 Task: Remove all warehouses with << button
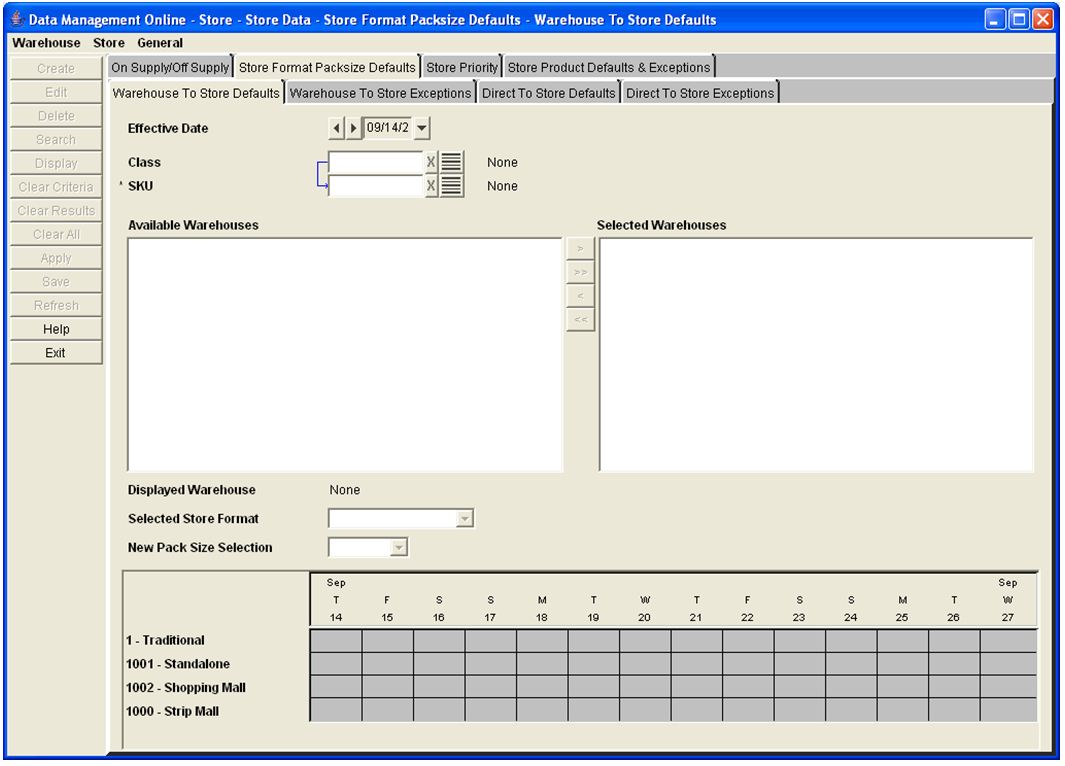click(x=580, y=320)
